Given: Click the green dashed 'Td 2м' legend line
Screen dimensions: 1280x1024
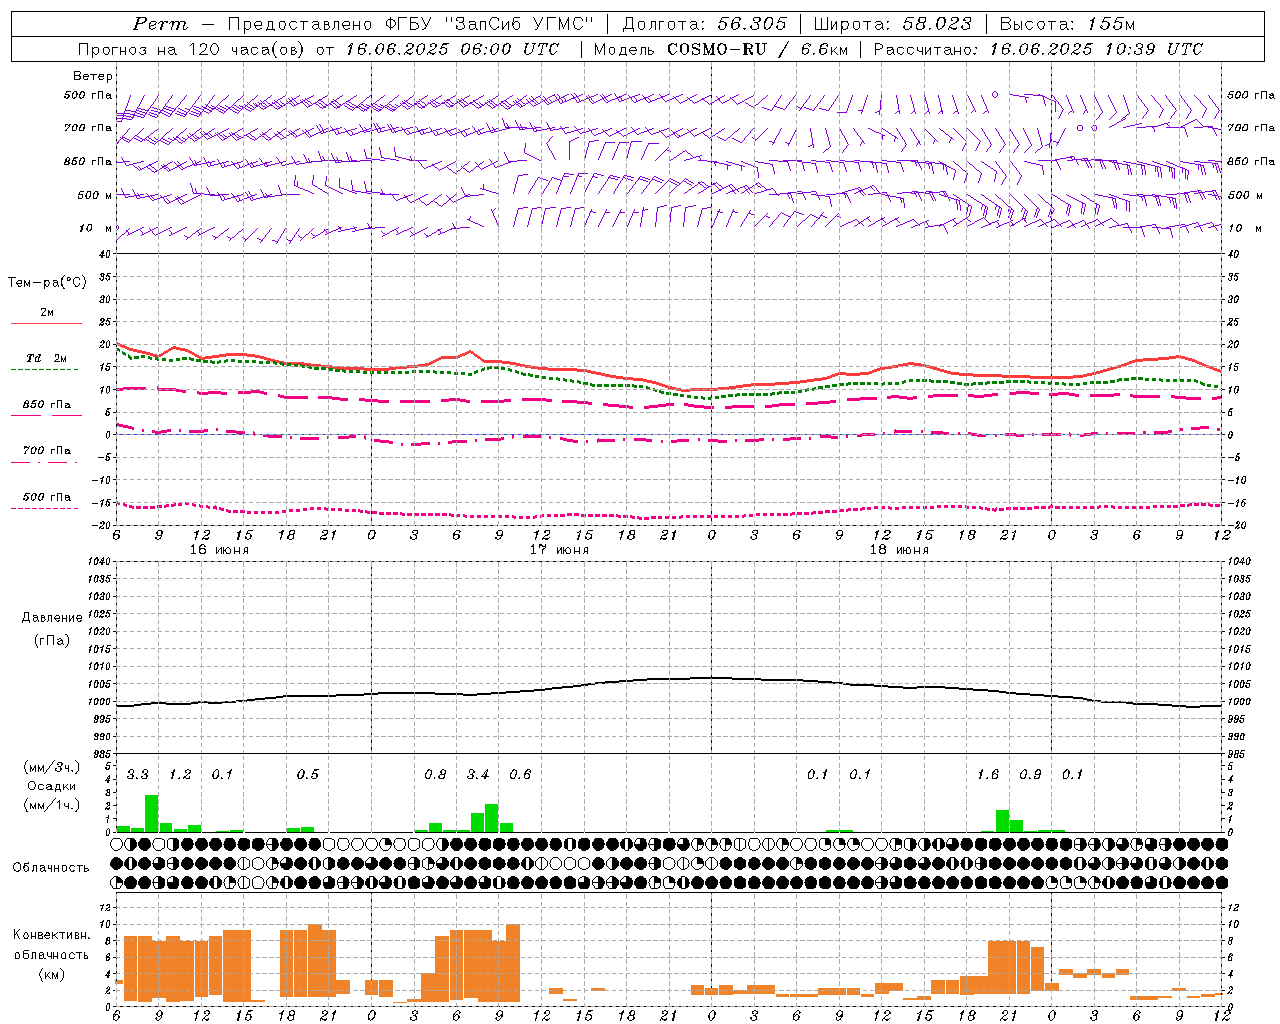Looking at the screenshot, I should point(46,369).
